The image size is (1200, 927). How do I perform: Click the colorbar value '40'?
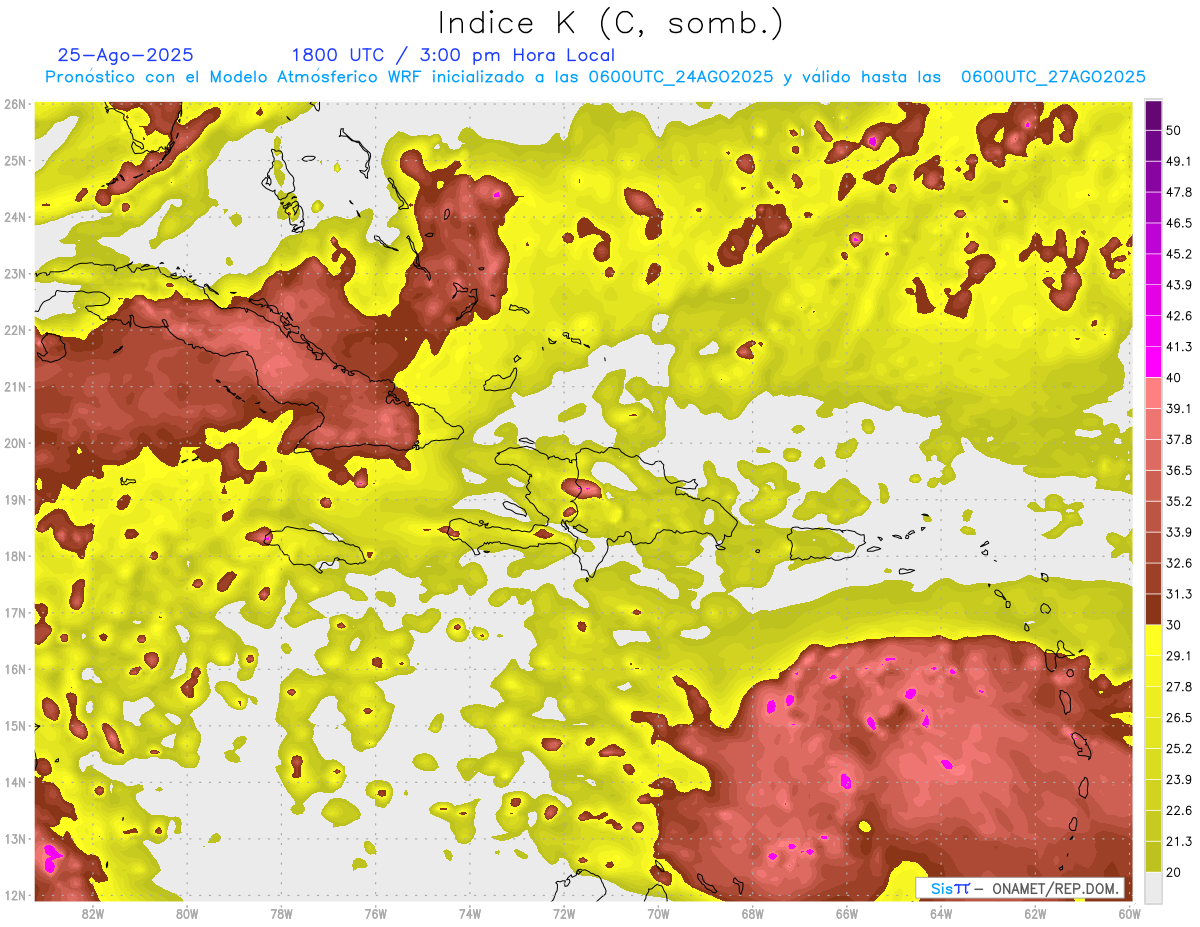[1173, 378]
